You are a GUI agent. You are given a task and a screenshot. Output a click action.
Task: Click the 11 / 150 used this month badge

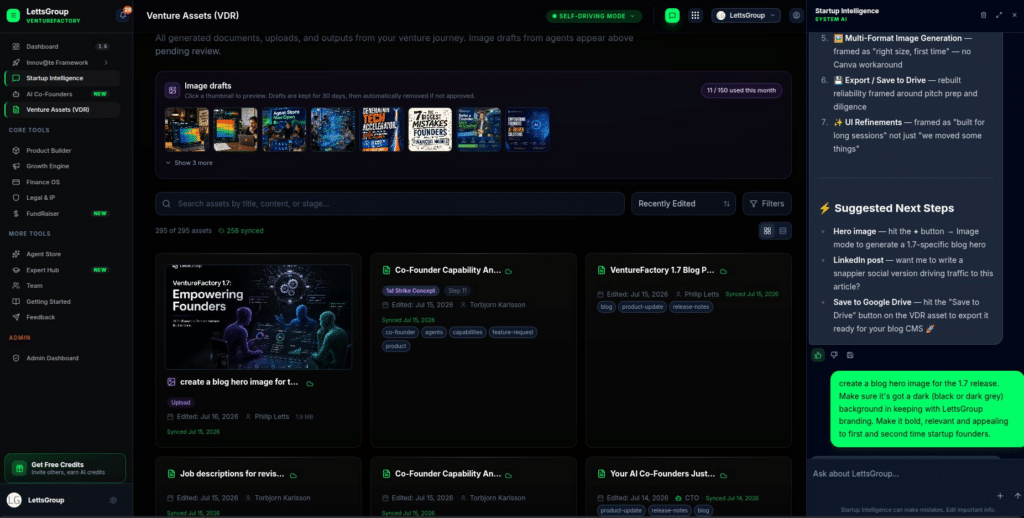point(741,90)
